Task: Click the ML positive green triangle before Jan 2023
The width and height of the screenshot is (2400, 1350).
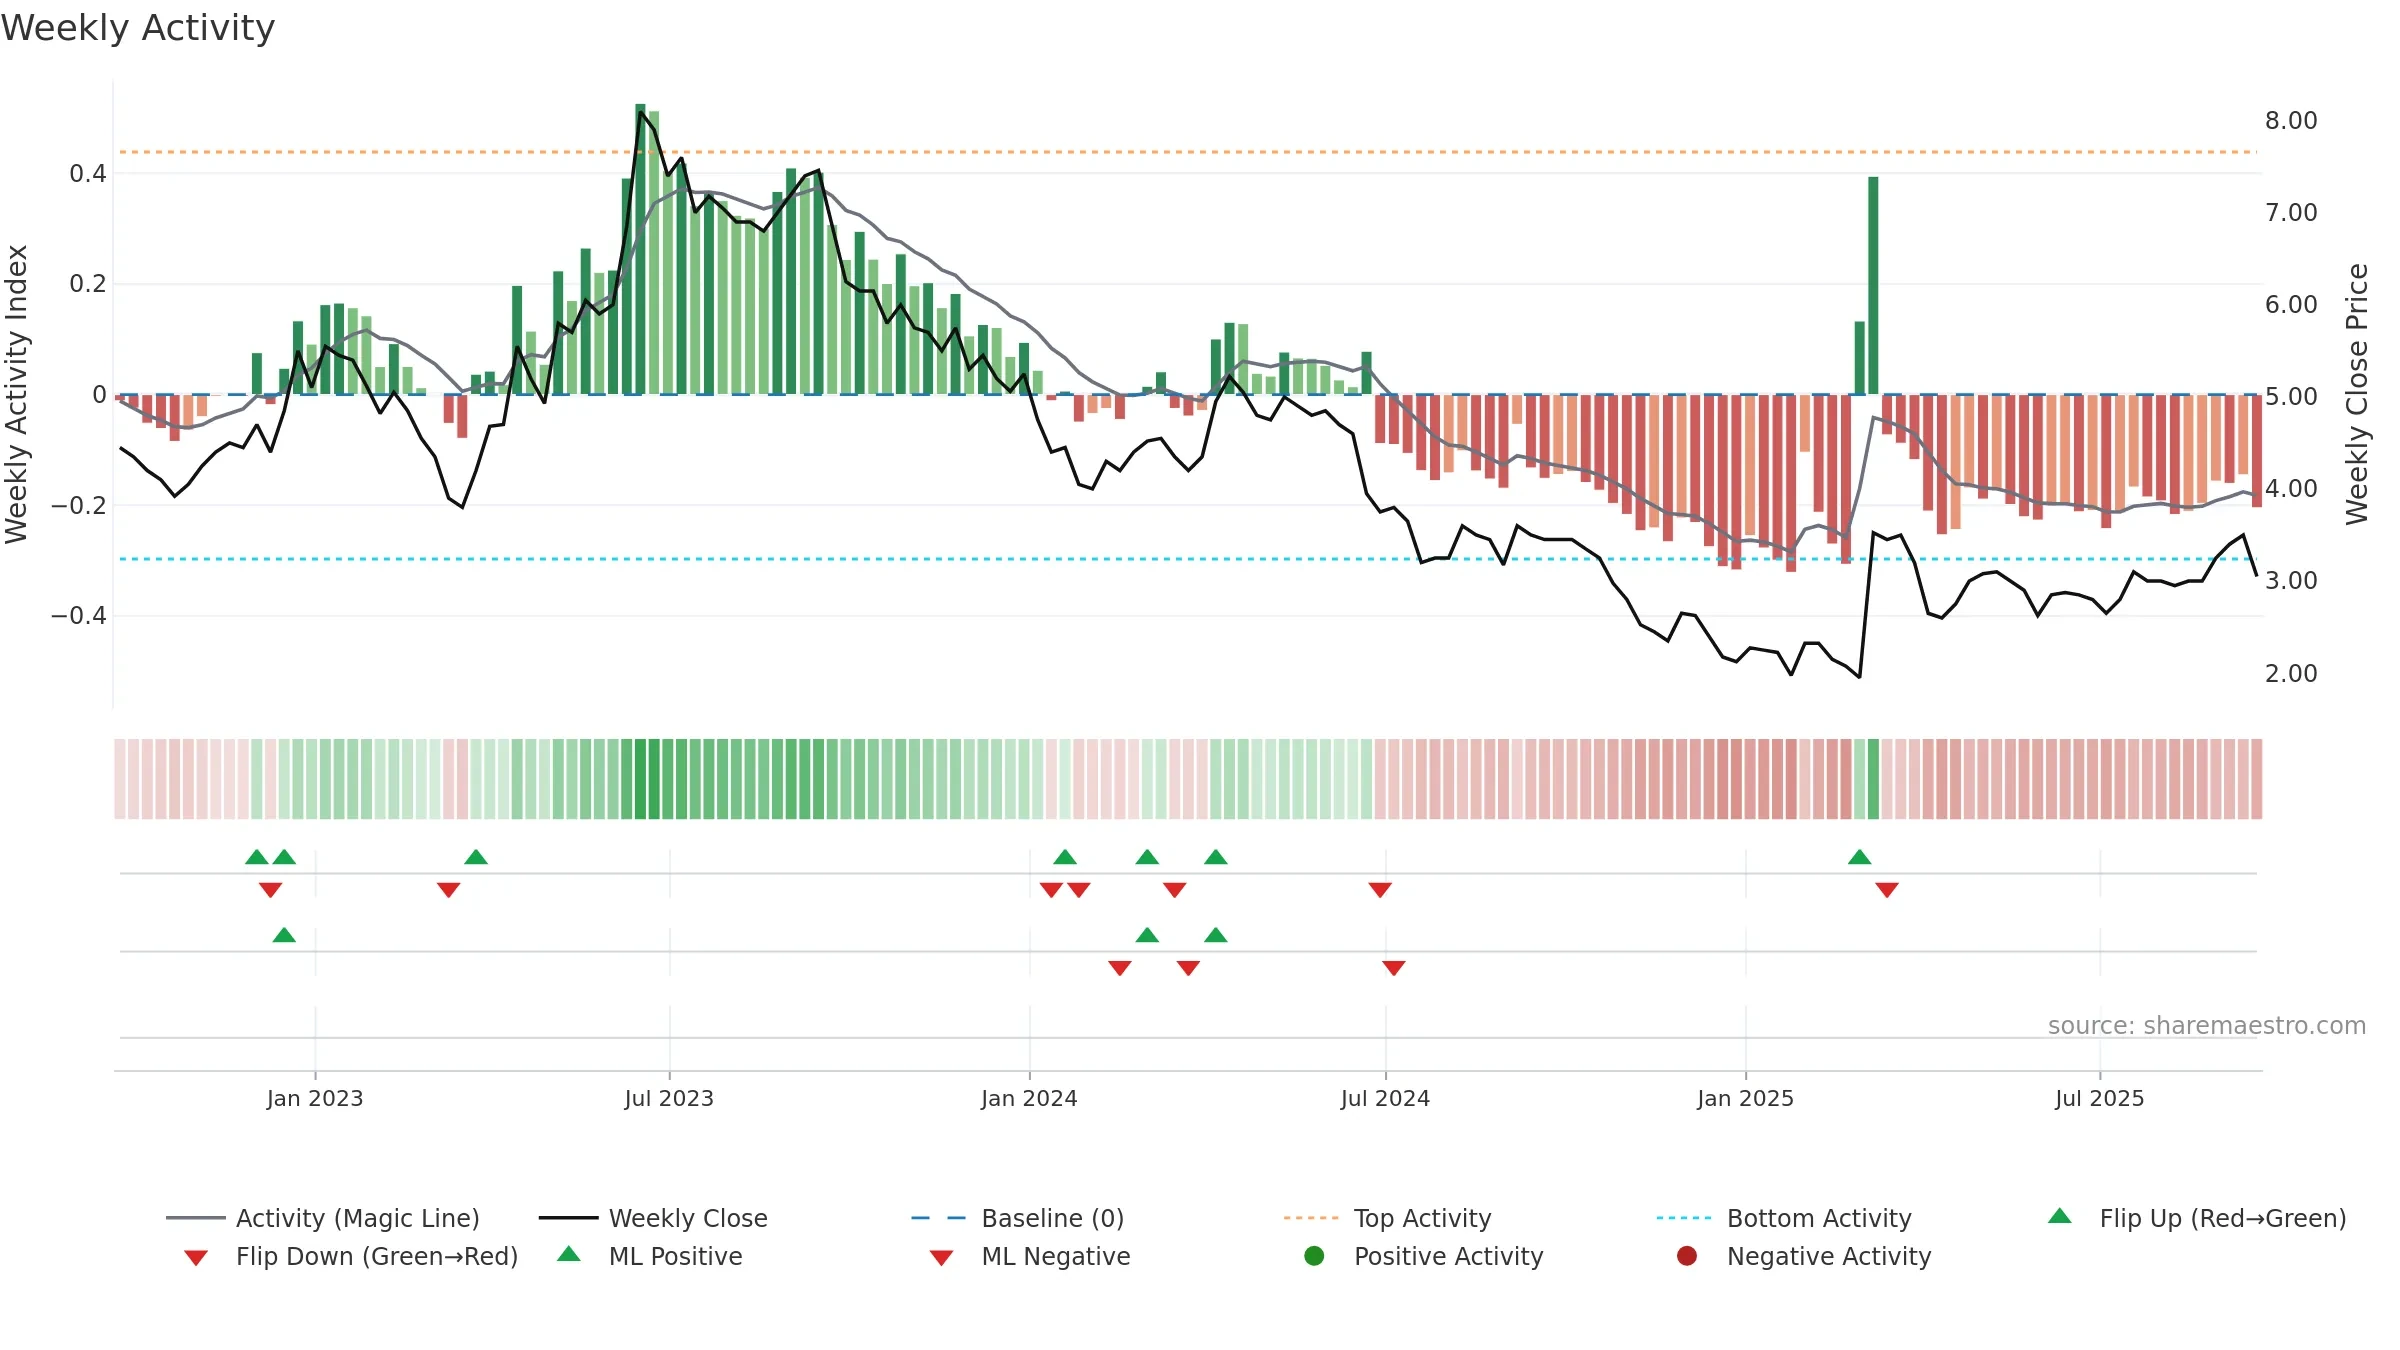Action: [284, 935]
